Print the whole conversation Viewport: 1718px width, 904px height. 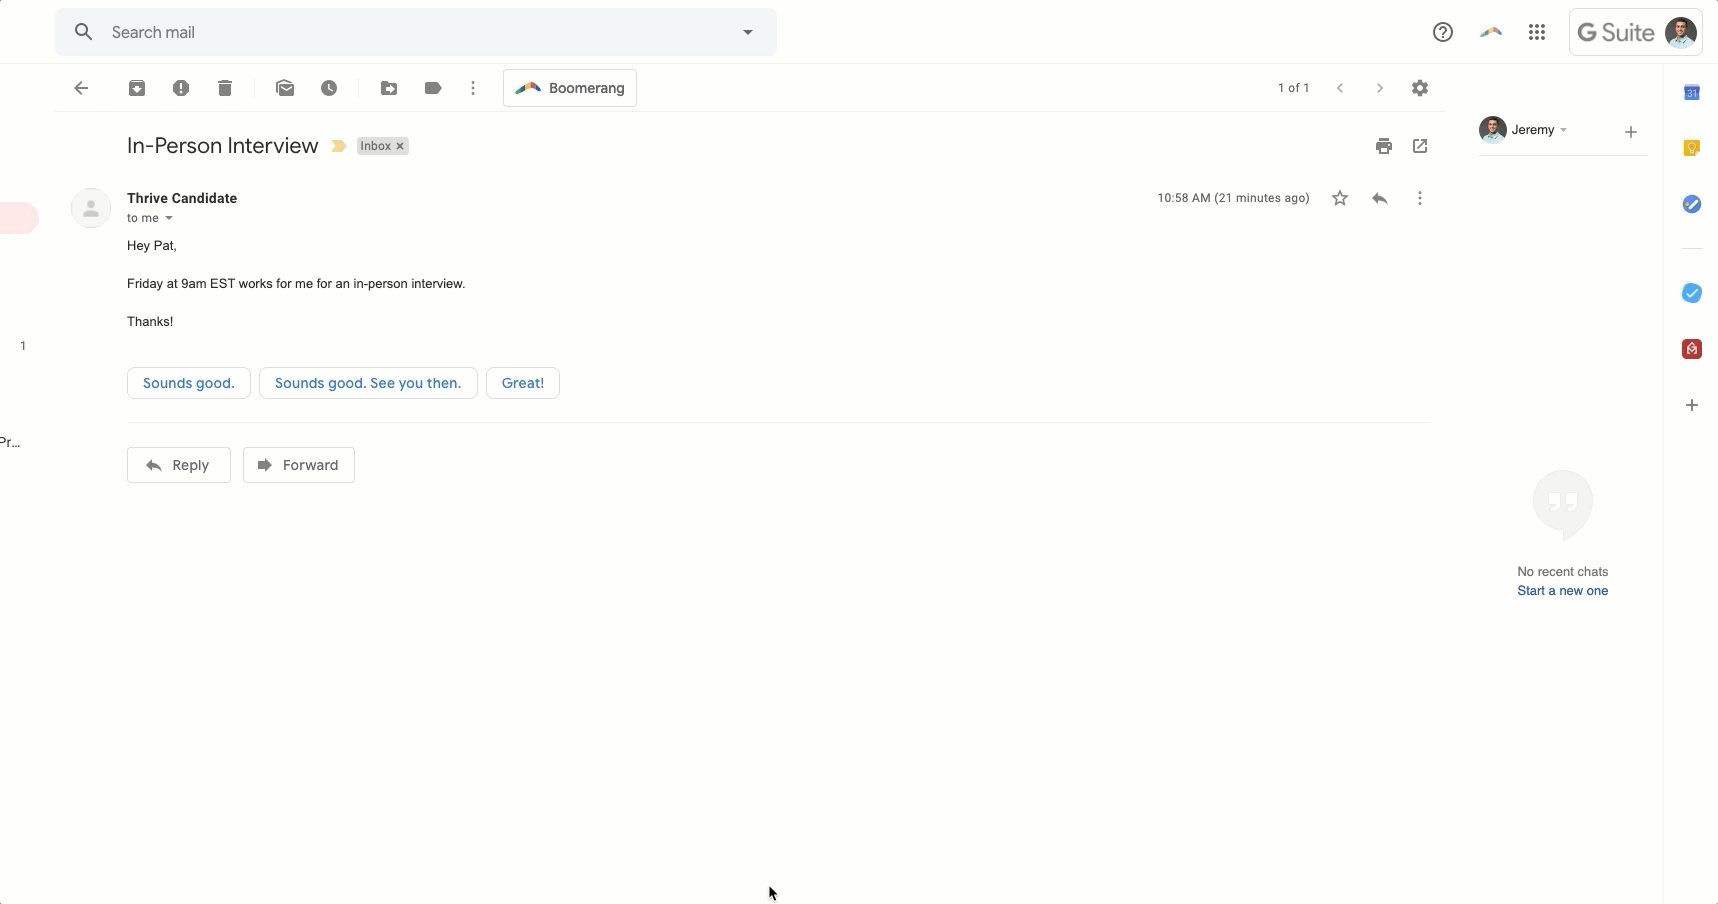coord(1384,146)
